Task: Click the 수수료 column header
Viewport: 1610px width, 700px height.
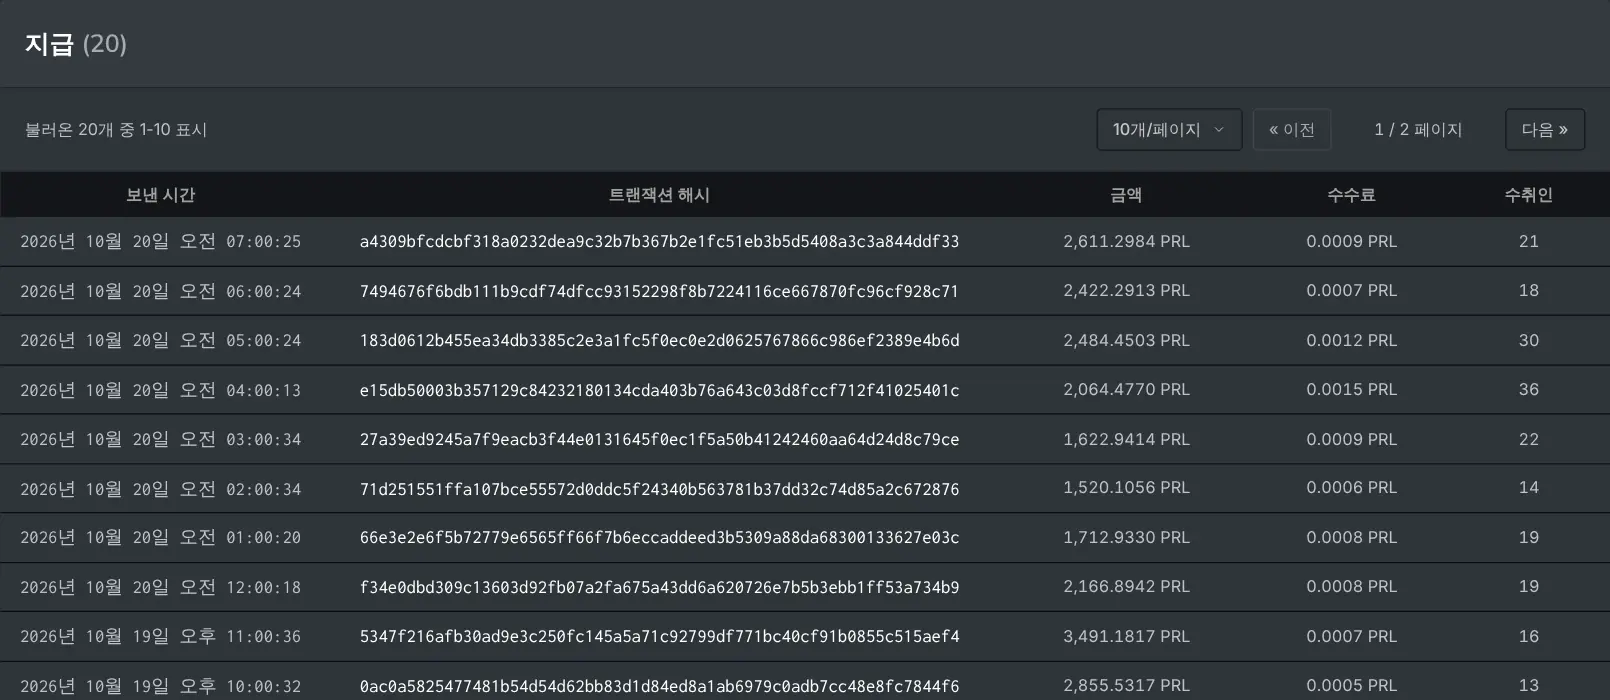Action: 1351,195
